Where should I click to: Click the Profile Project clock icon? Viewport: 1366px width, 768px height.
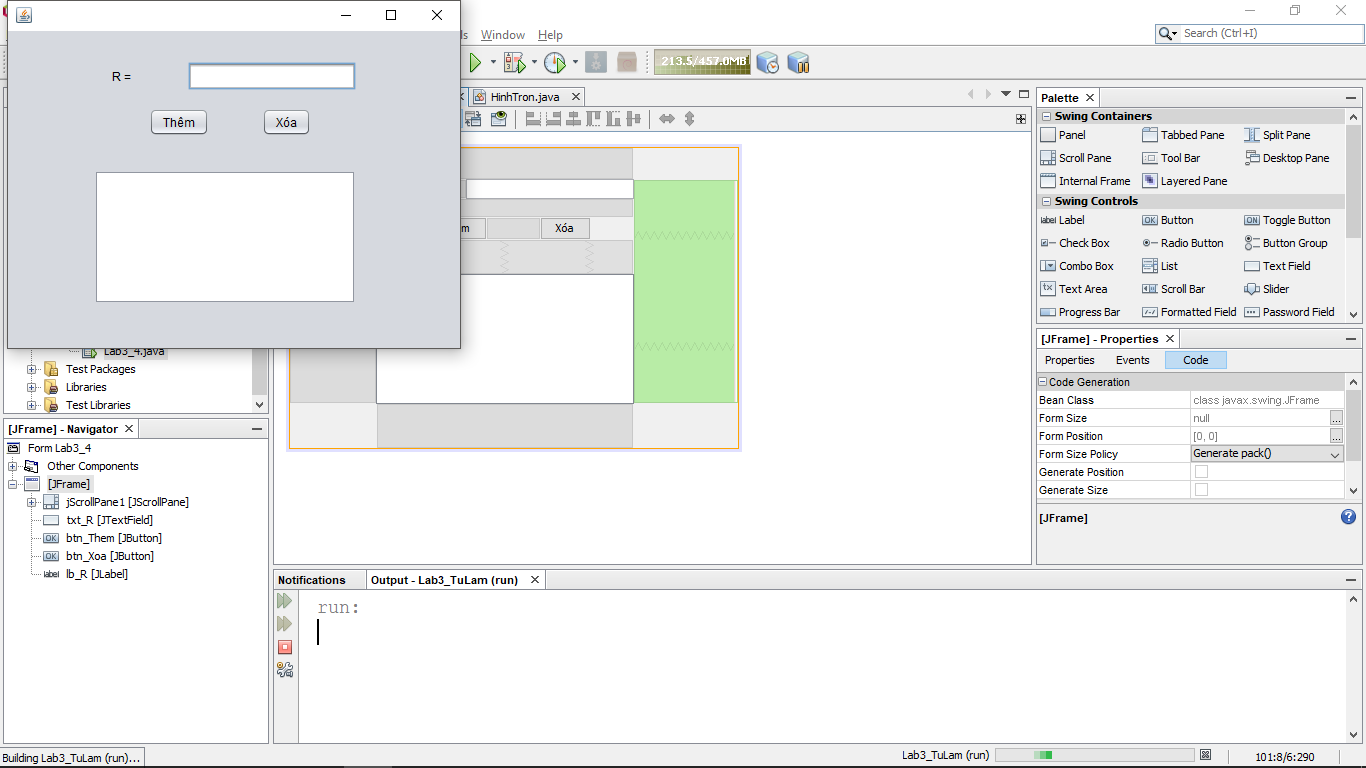[x=554, y=63]
